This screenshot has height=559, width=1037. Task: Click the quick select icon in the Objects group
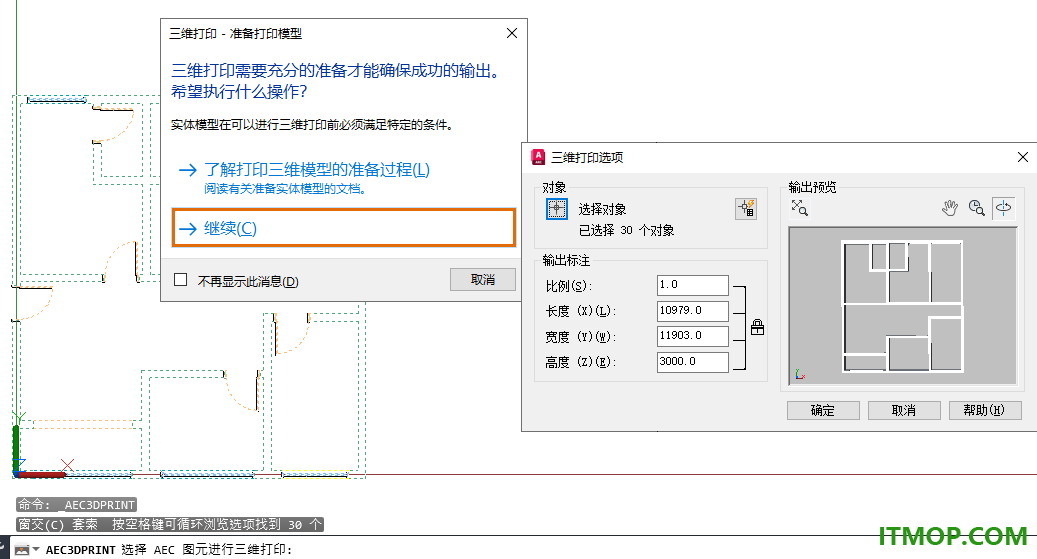tap(746, 209)
